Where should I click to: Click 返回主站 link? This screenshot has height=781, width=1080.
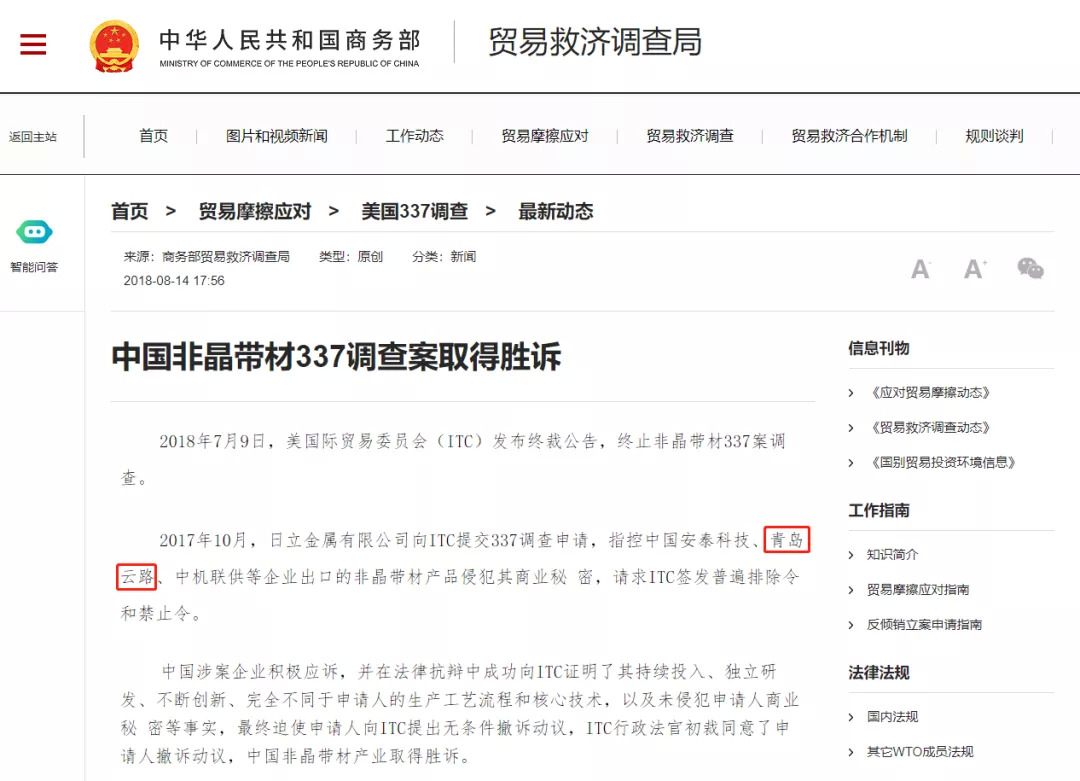33,136
